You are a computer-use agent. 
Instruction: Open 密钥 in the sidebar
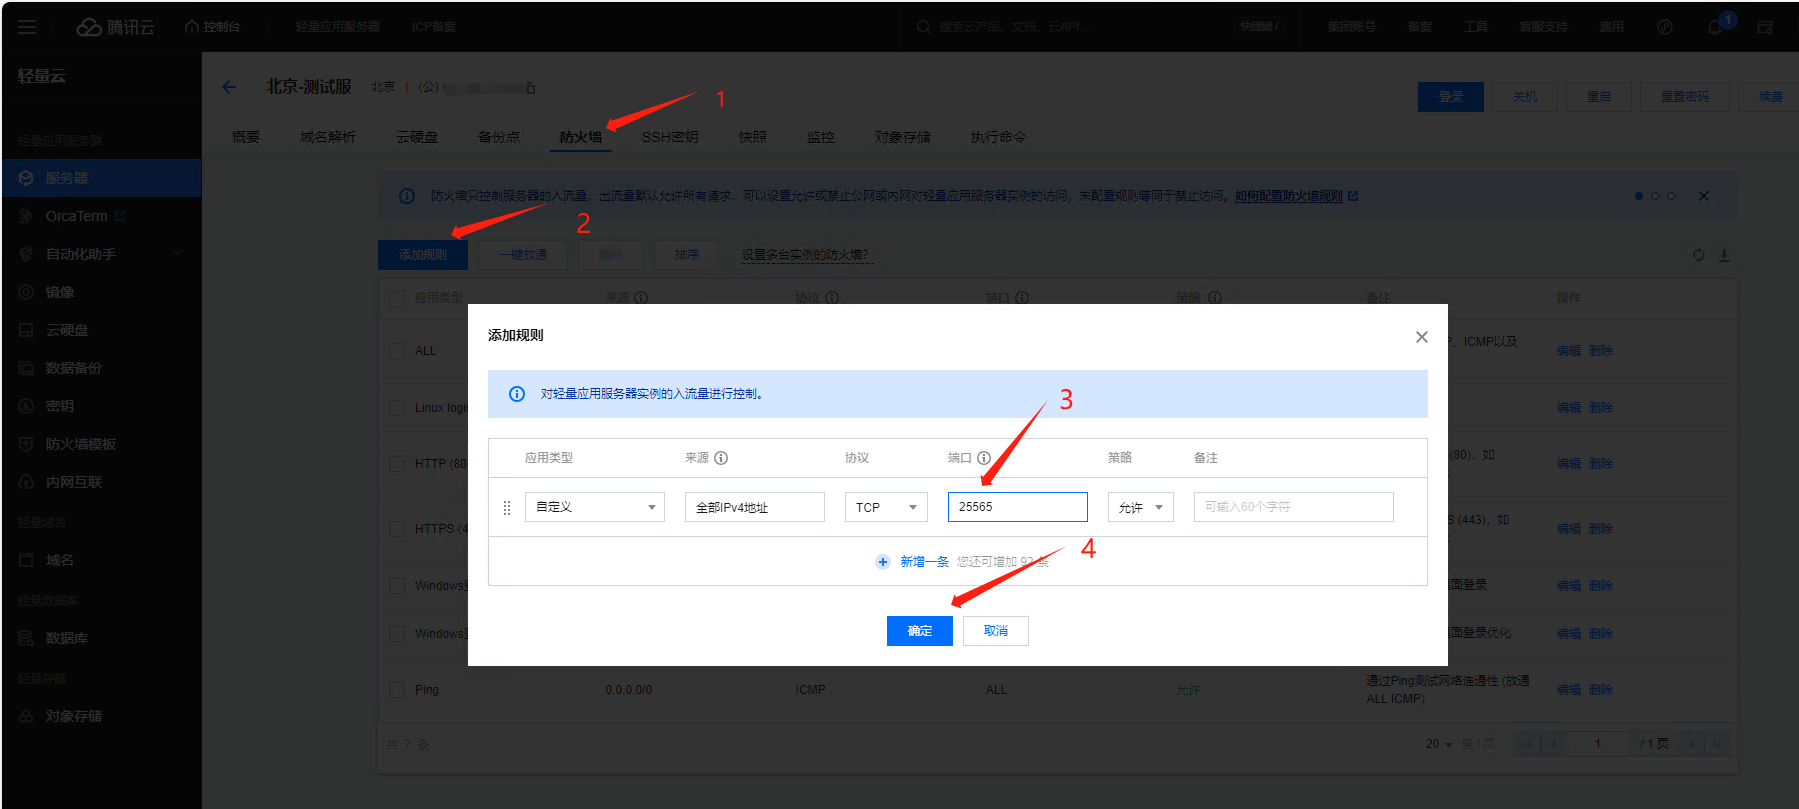60,406
